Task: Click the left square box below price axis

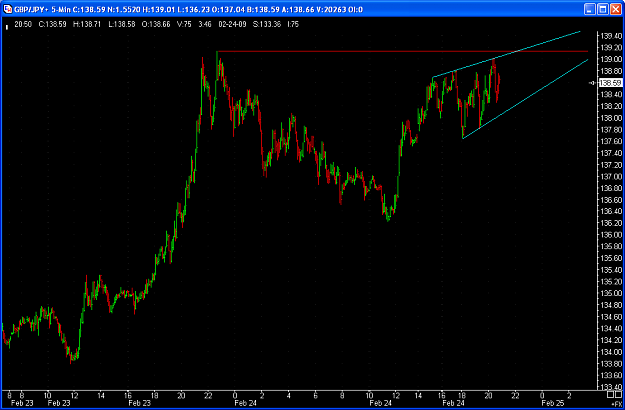Action: coord(609,394)
